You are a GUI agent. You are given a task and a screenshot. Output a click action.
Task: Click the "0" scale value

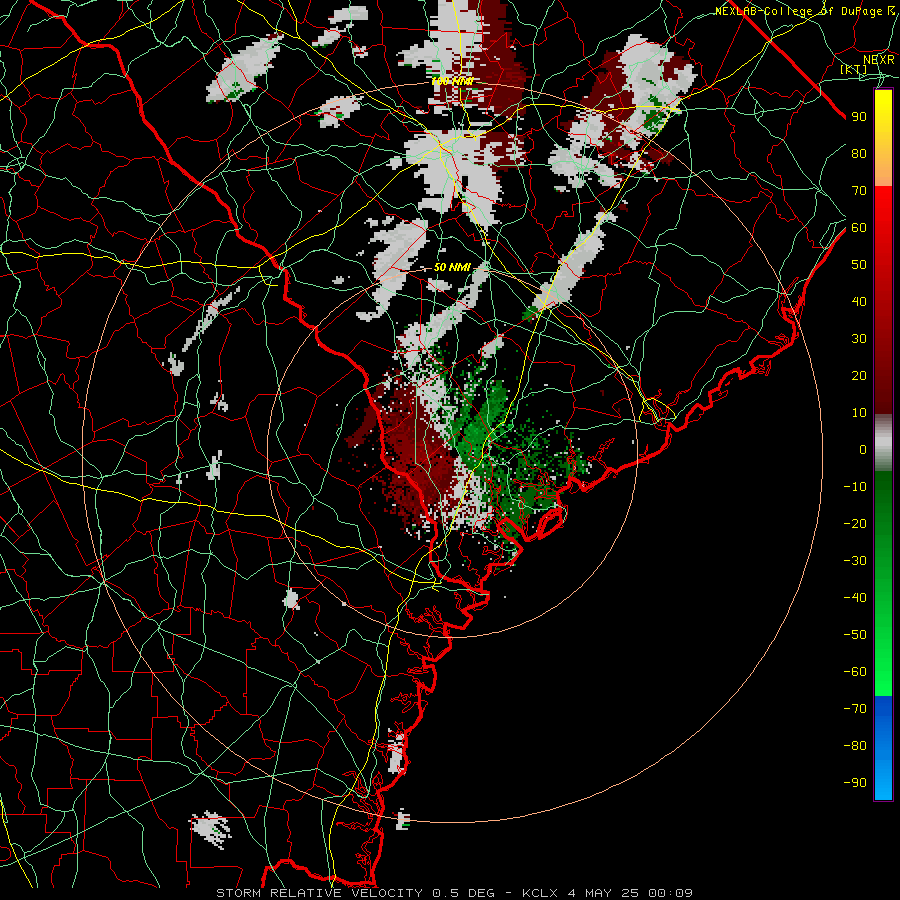point(863,450)
